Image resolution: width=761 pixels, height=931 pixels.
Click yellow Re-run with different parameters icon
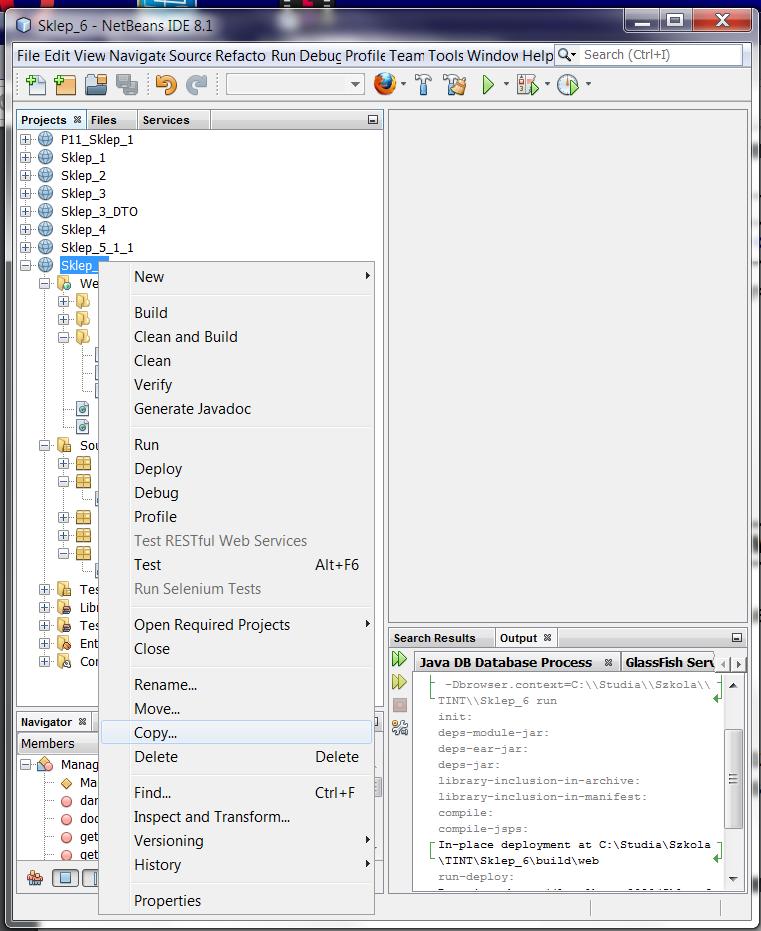pyautogui.click(x=399, y=682)
